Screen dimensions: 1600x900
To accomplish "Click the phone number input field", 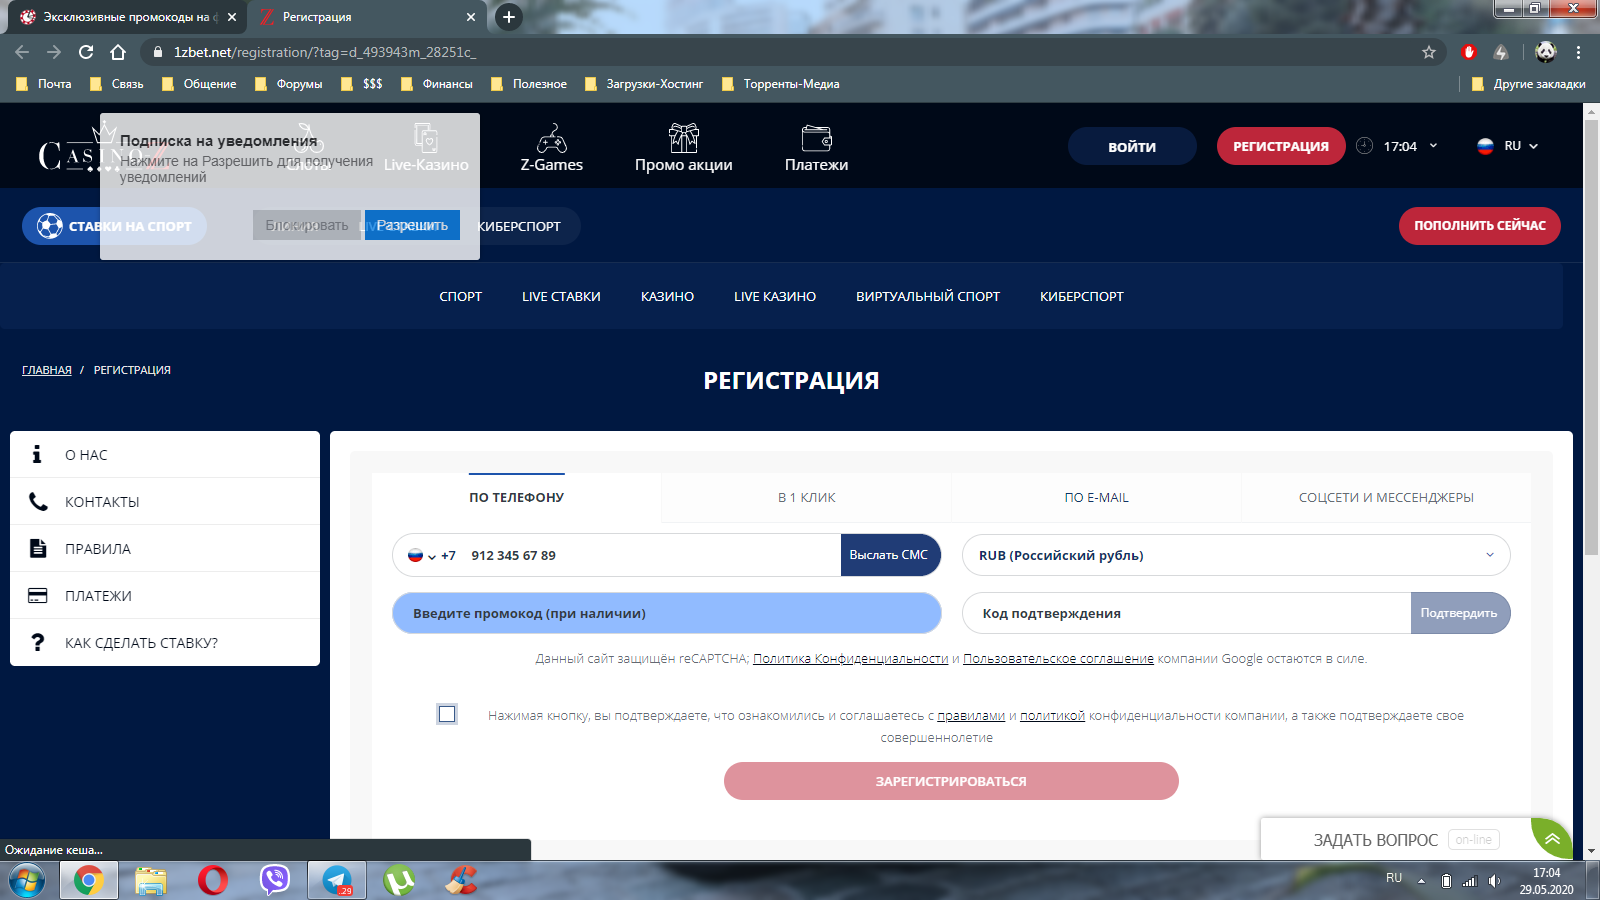I will click(x=650, y=555).
